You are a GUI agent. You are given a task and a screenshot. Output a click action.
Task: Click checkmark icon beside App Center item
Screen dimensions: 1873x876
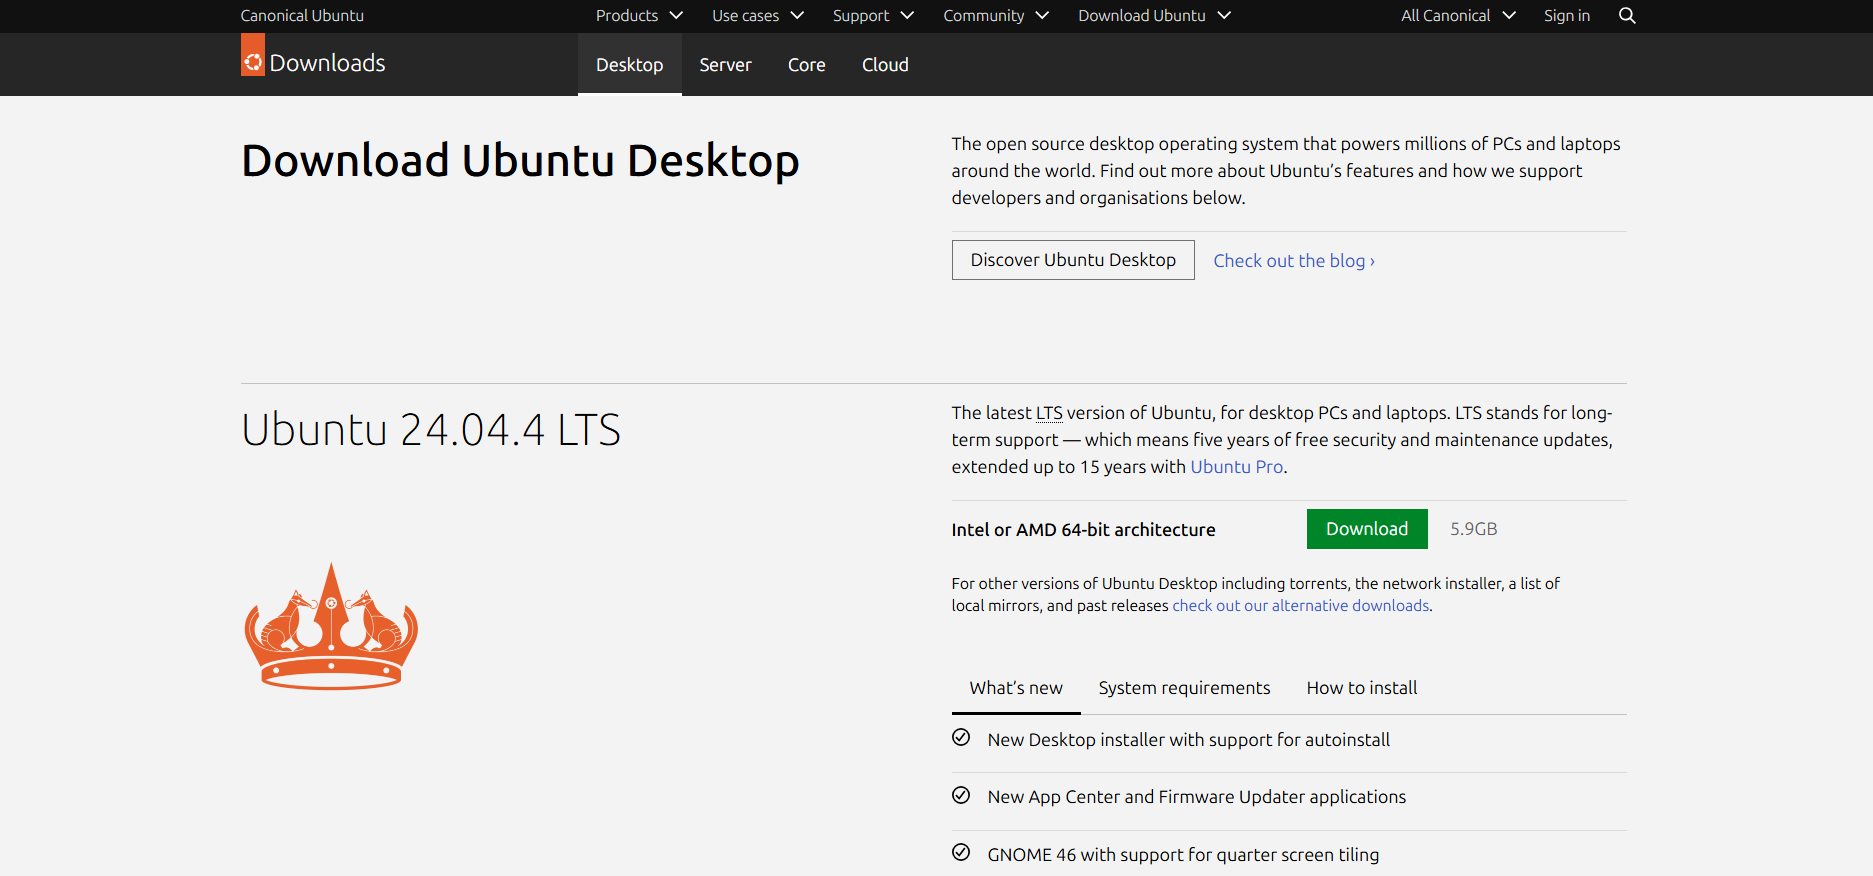(x=961, y=795)
